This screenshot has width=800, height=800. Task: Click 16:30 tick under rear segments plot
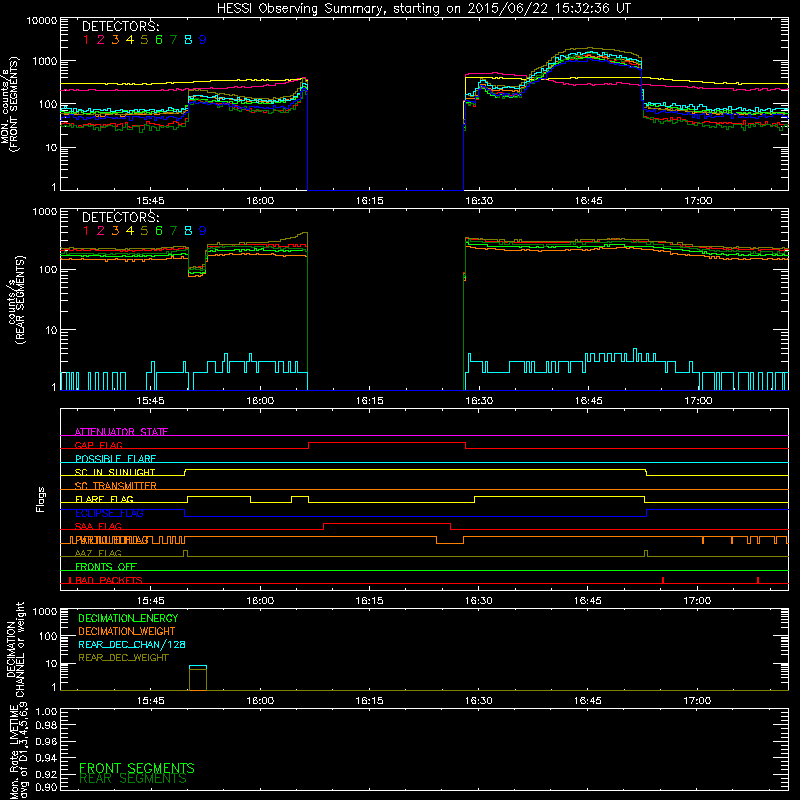coord(479,401)
